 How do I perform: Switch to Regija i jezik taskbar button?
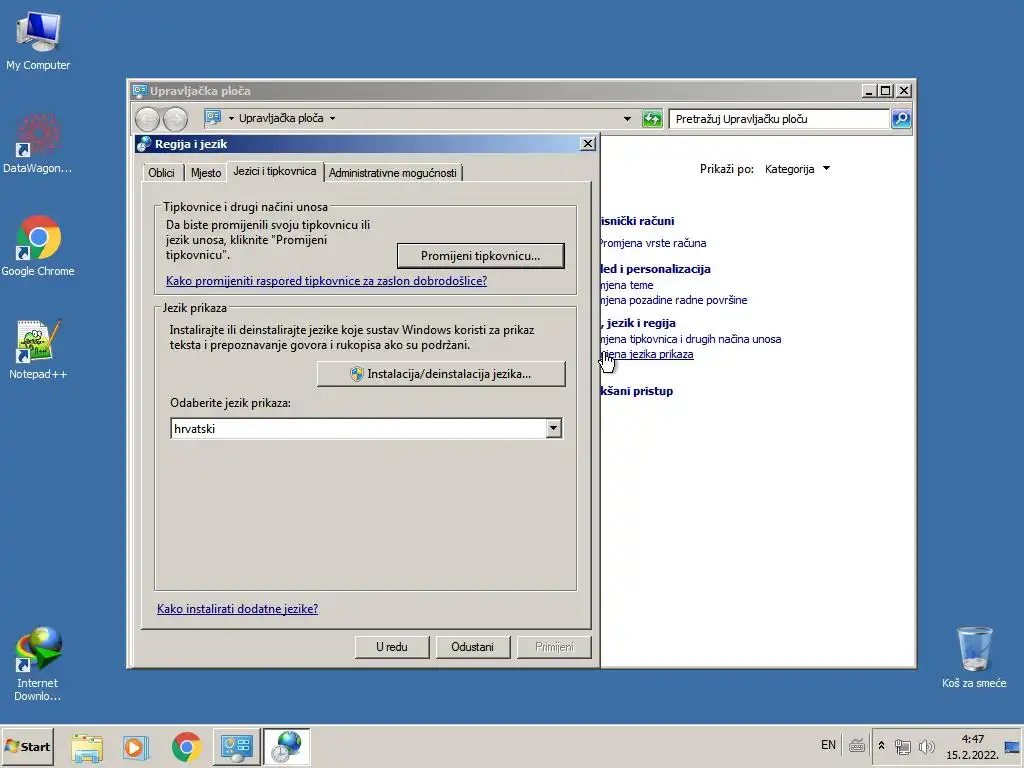tap(287, 747)
